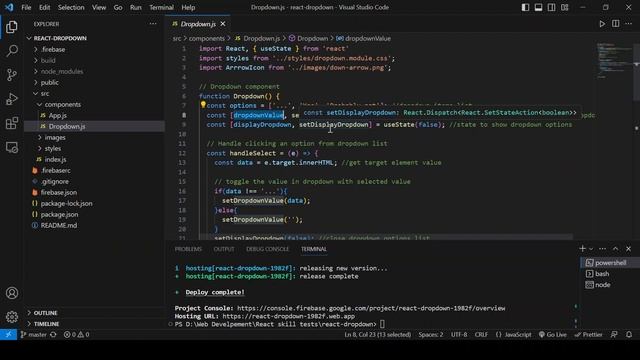Open the feedback icon in status bar
Viewport: 640px width, 360px height.
614,334
